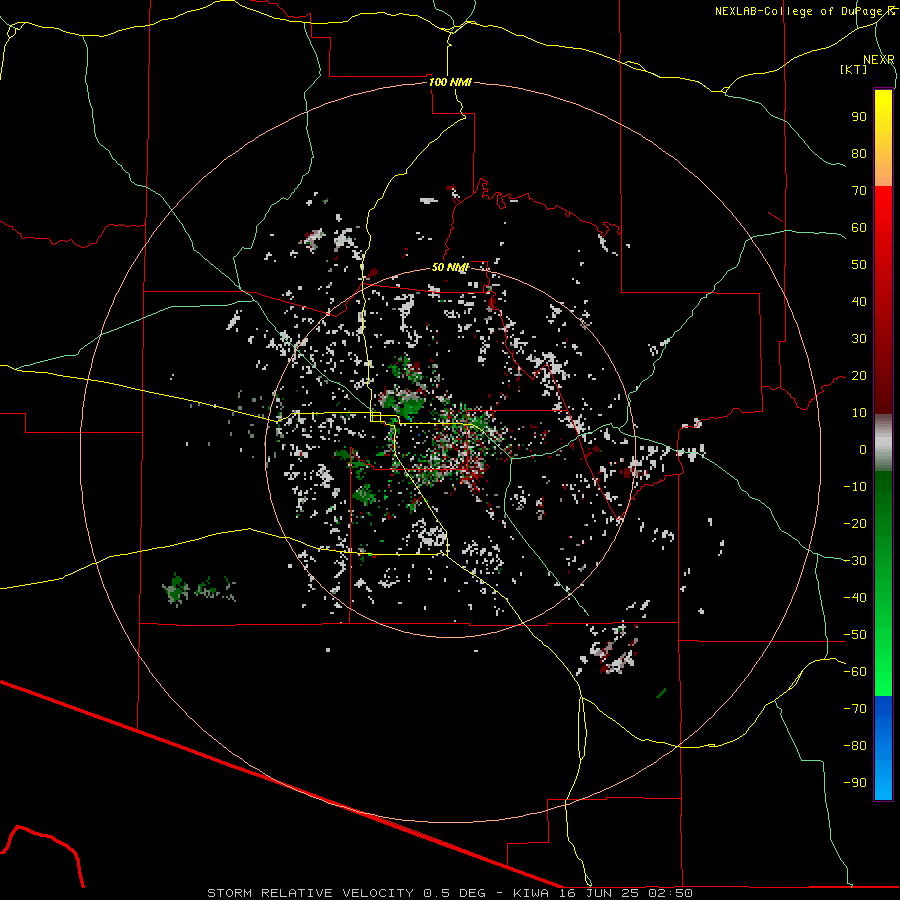Viewport: 900px width, 900px height.
Task: Click the Storm Relative Velocity caption text
Action: coord(450,893)
